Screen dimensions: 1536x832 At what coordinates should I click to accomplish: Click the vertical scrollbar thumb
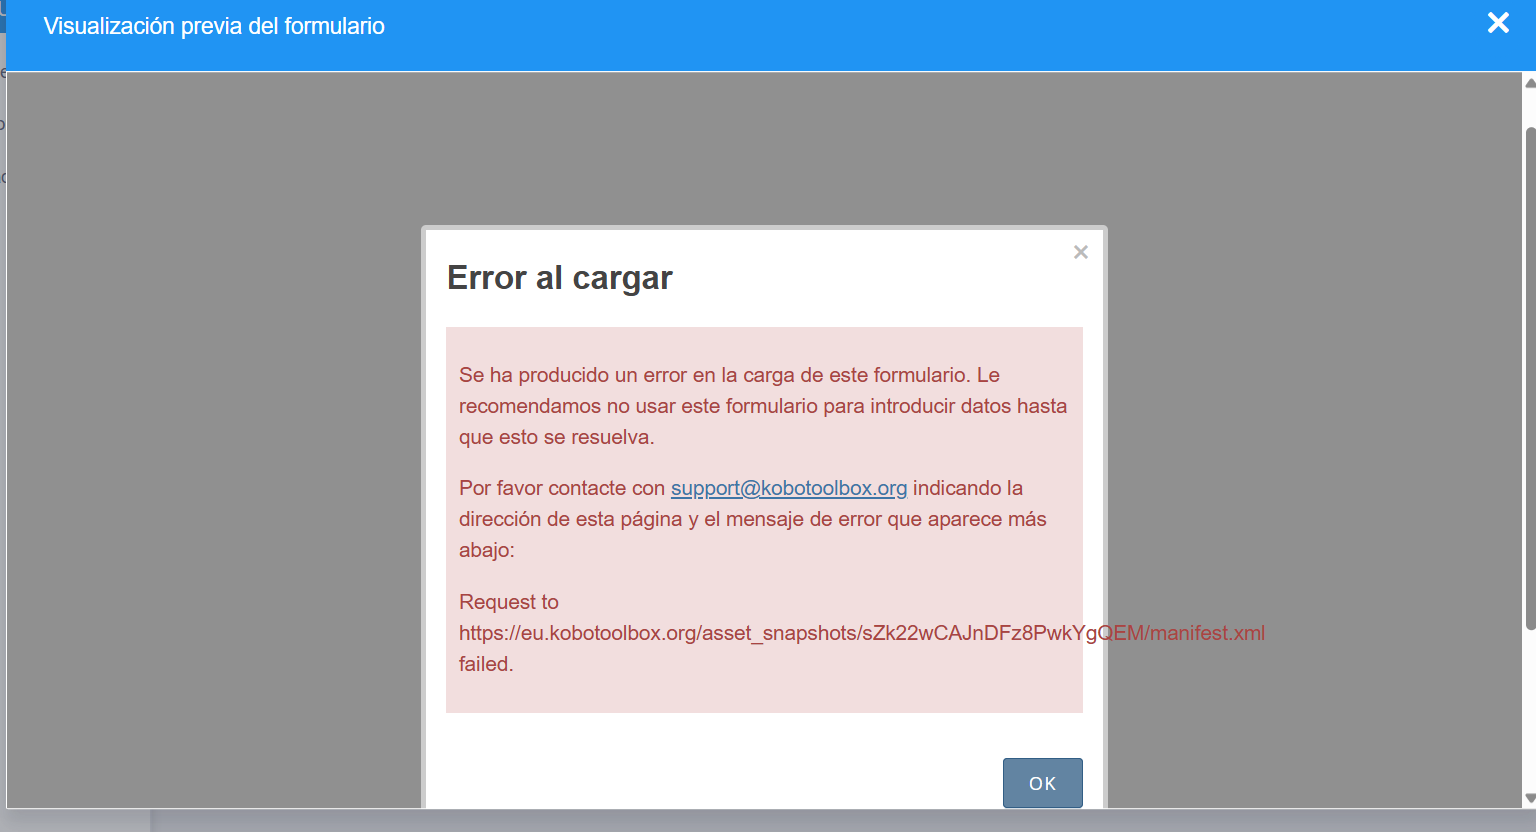coord(1529,380)
